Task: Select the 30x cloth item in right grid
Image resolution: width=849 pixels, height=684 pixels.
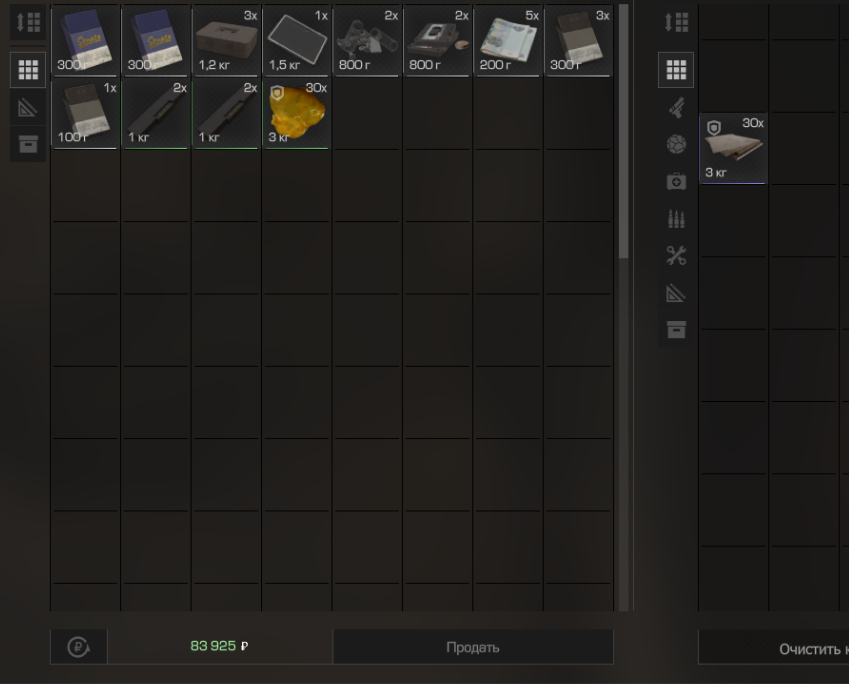Action: [733, 149]
